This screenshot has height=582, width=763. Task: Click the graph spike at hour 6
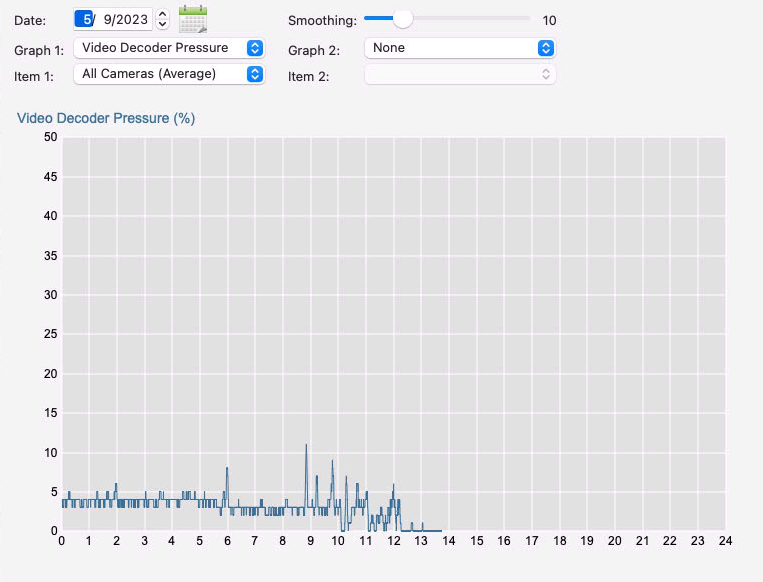point(227,468)
